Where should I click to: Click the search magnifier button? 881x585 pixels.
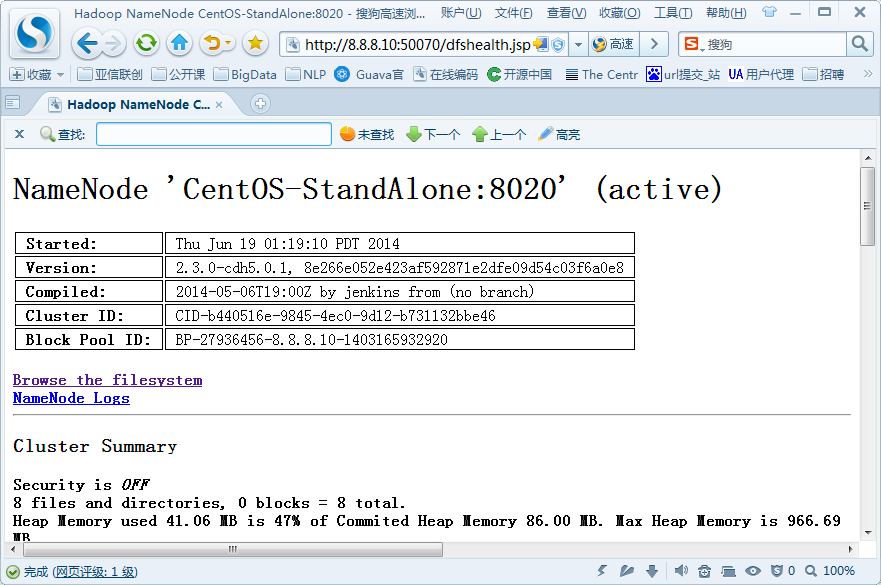pyautogui.click(x=859, y=44)
